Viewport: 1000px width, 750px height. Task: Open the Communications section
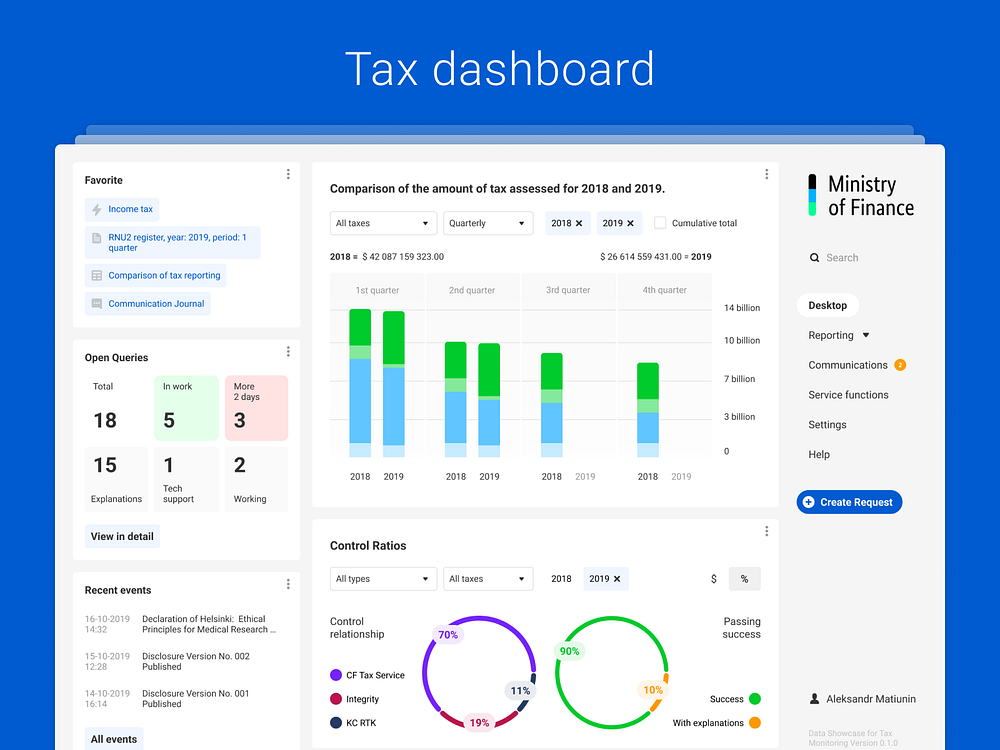(x=848, y=365)
